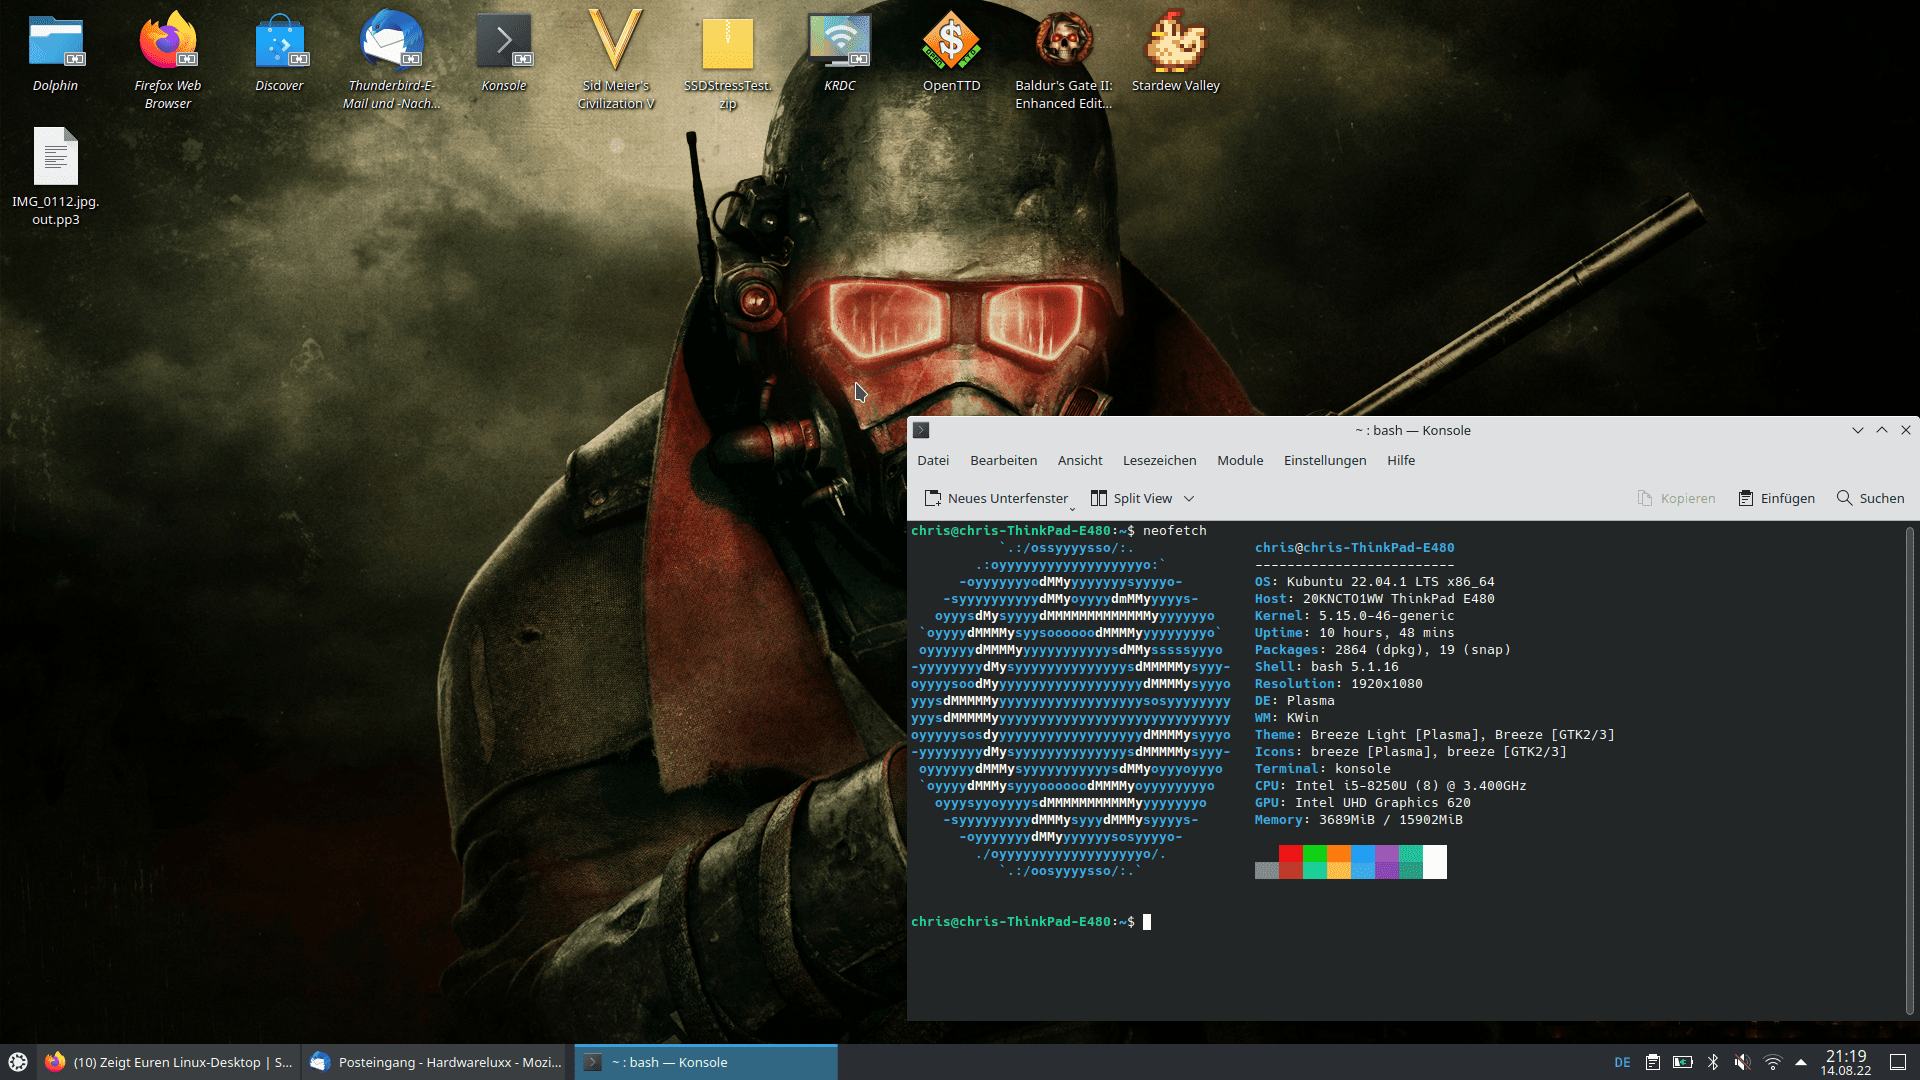Click the Konsole terminal vertical scrollbar
The image size is (1920, 1080).
pyautogui.click(x=1909, y=770)
